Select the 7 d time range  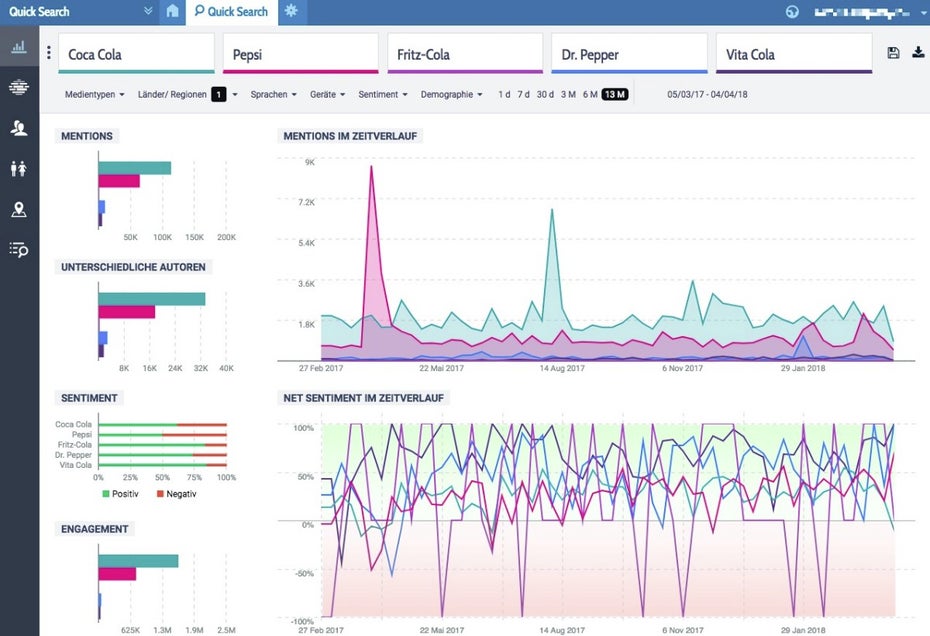point(523,94)
